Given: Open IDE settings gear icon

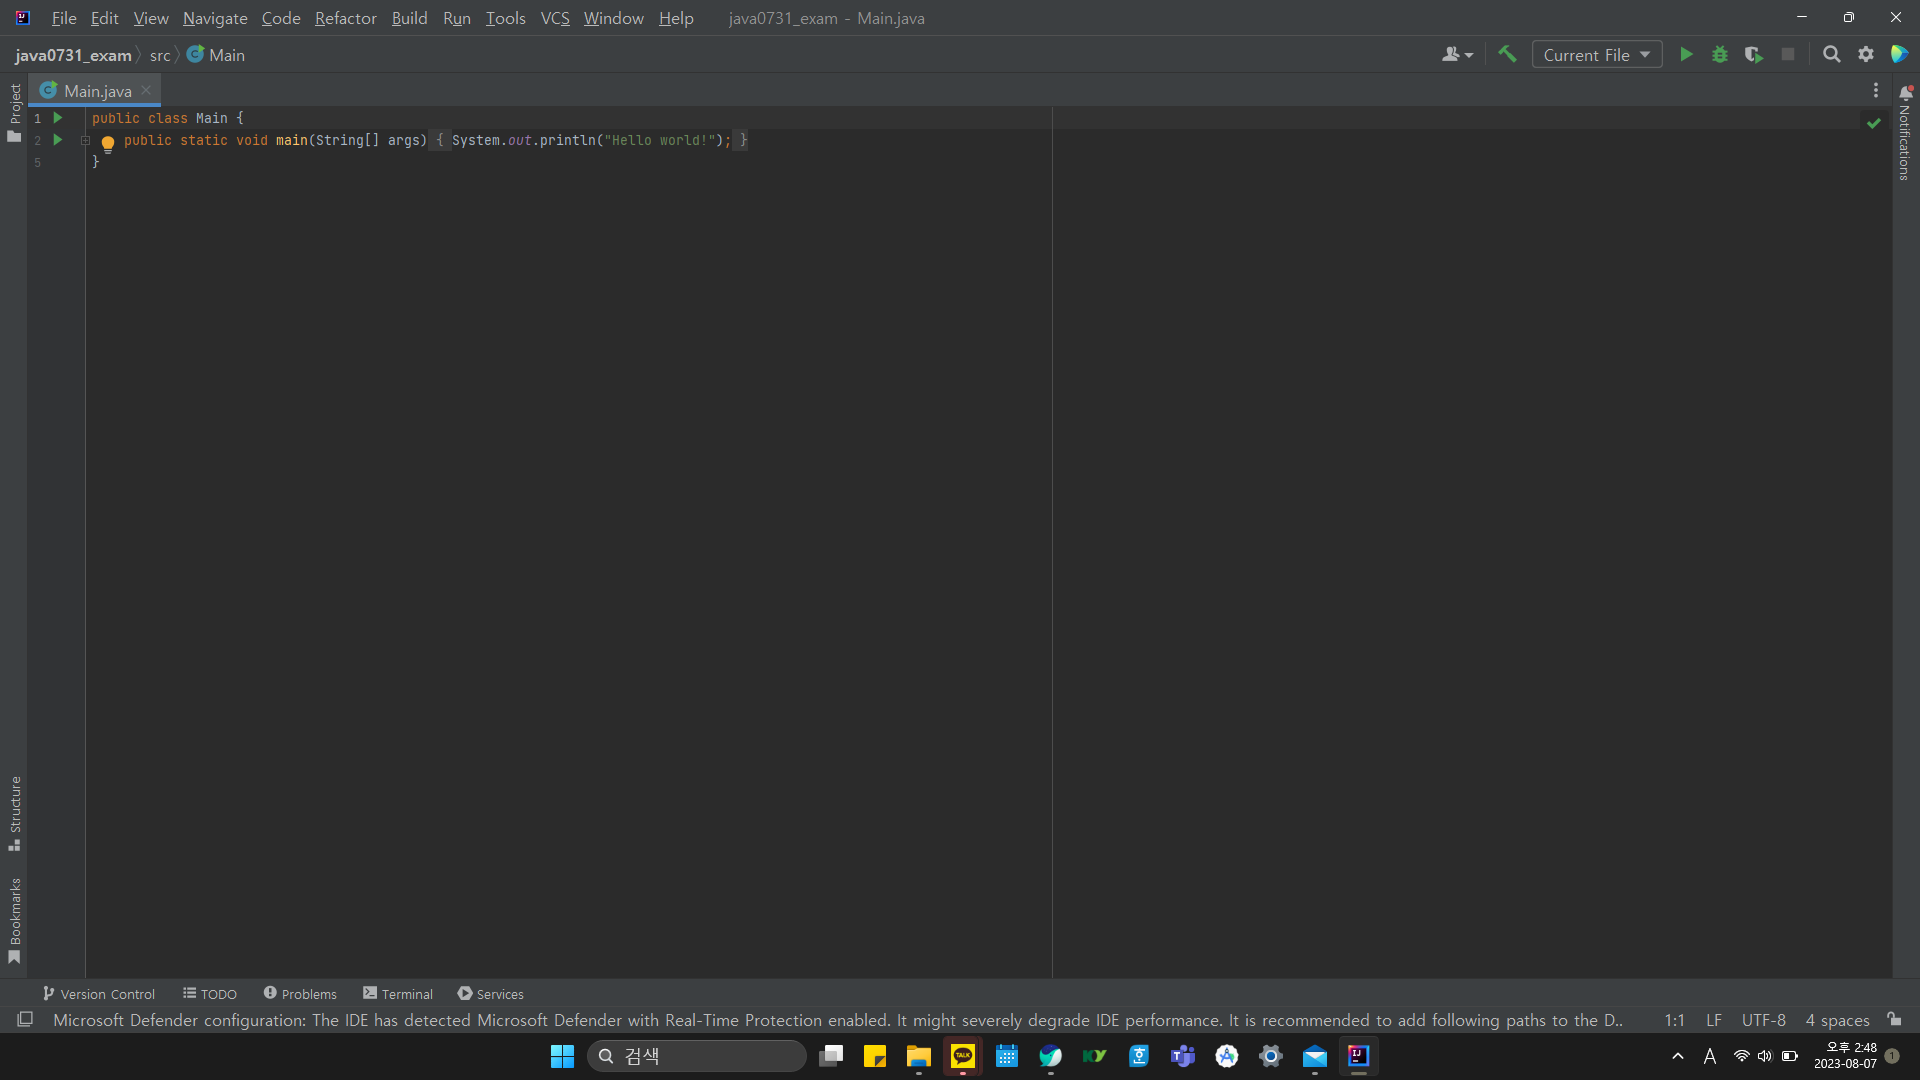Looking at the screenshot, I should [1866, 55].
